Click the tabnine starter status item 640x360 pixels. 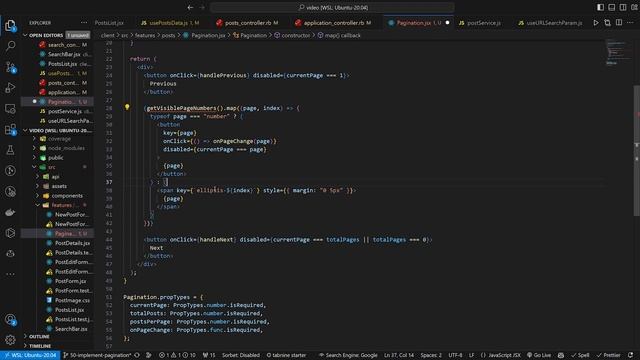click(287, 356)
